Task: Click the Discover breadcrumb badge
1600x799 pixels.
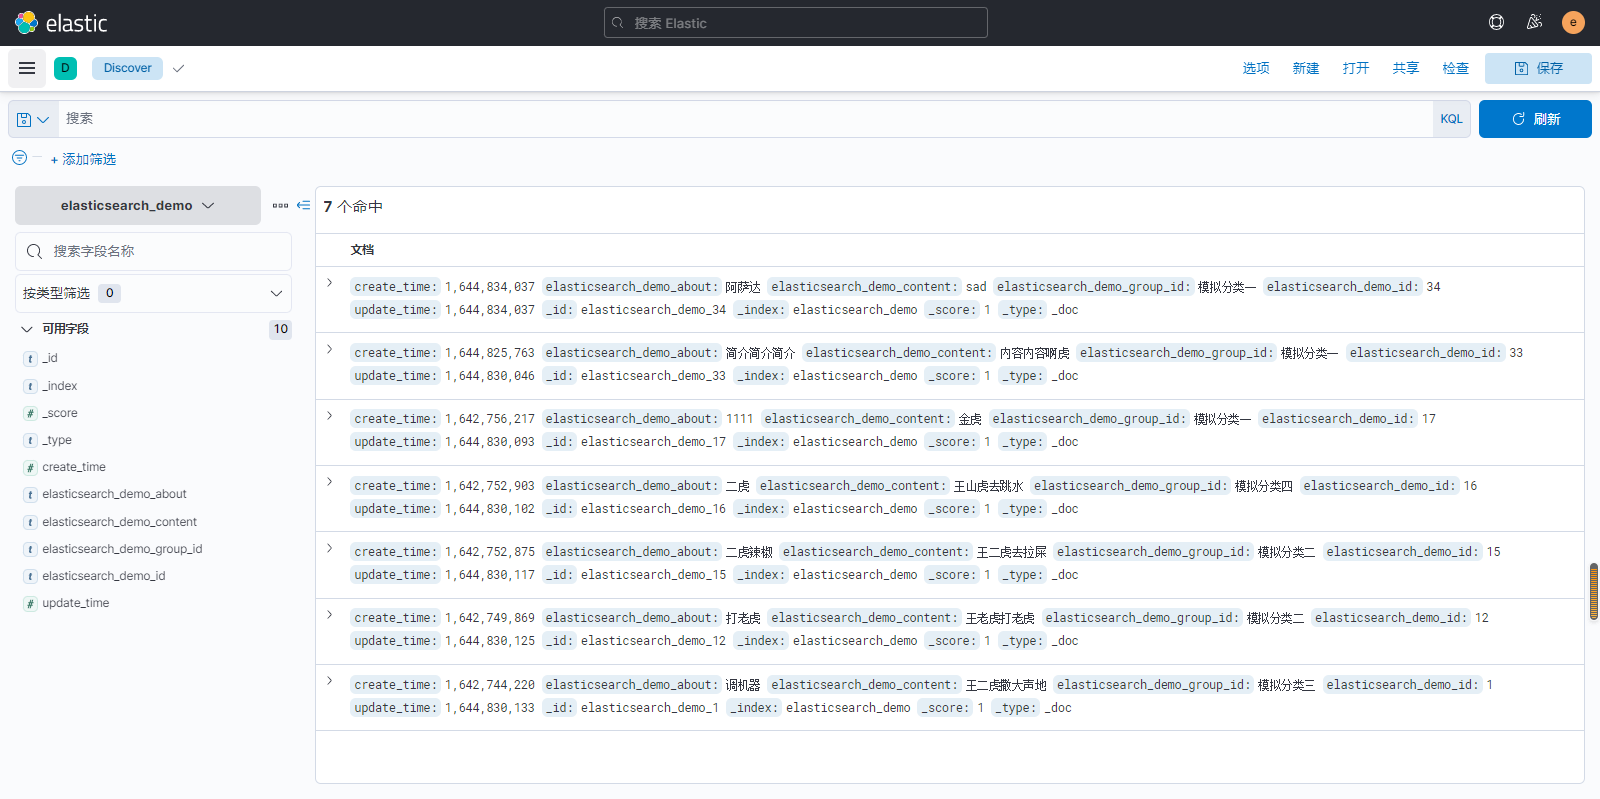Action: tap(127, 68)
